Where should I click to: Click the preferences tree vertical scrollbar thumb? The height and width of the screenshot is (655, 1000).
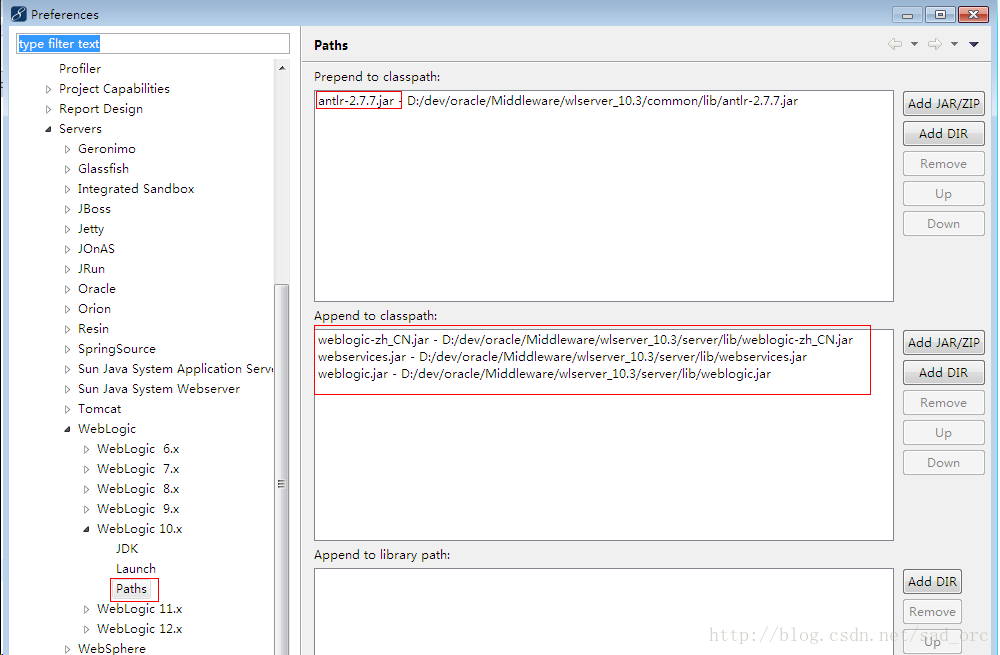pos(281,469)
